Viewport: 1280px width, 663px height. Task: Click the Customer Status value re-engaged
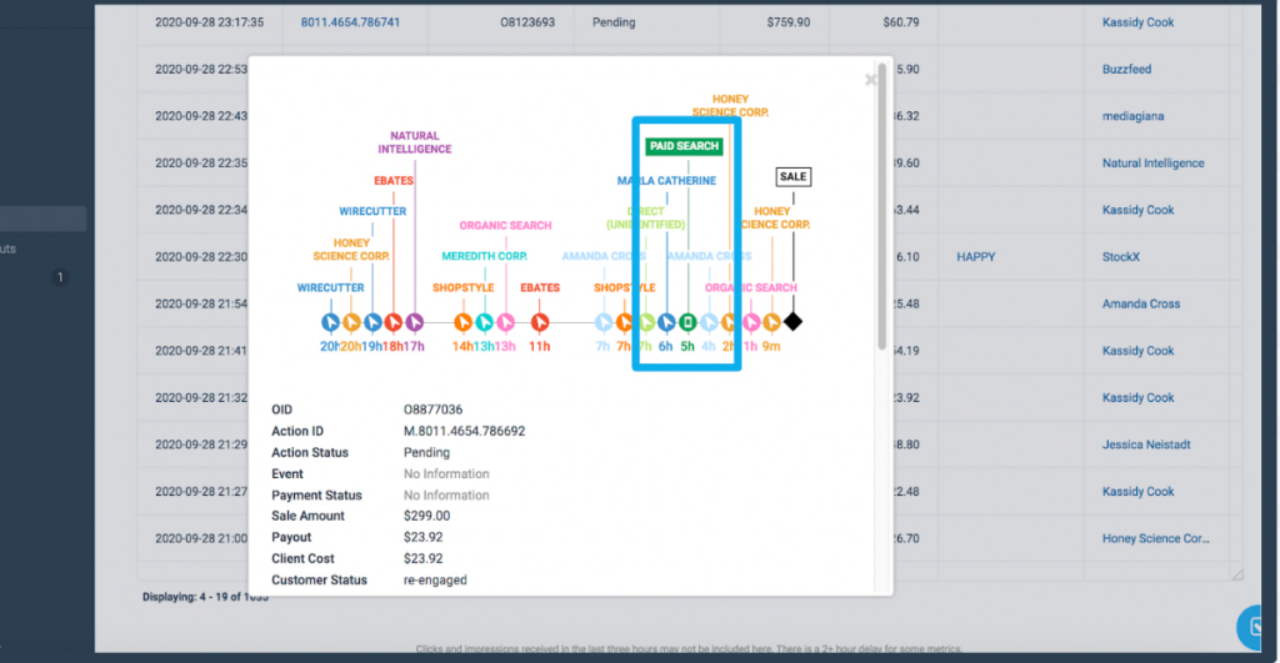point(435,580)
